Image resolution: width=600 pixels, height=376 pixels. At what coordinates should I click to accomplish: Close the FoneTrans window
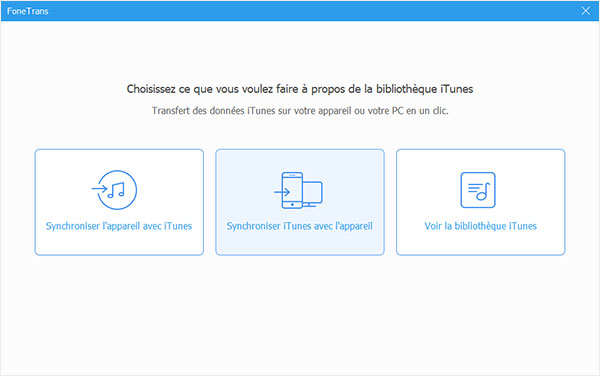585,11
